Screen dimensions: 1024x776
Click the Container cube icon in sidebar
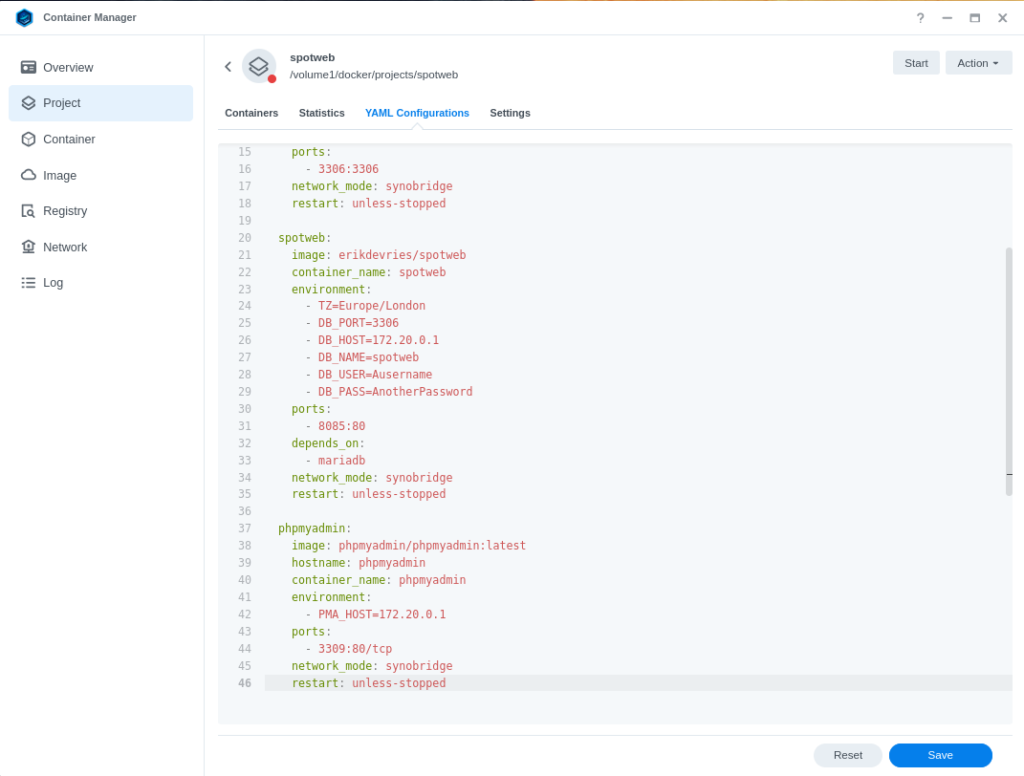point(28,139)
